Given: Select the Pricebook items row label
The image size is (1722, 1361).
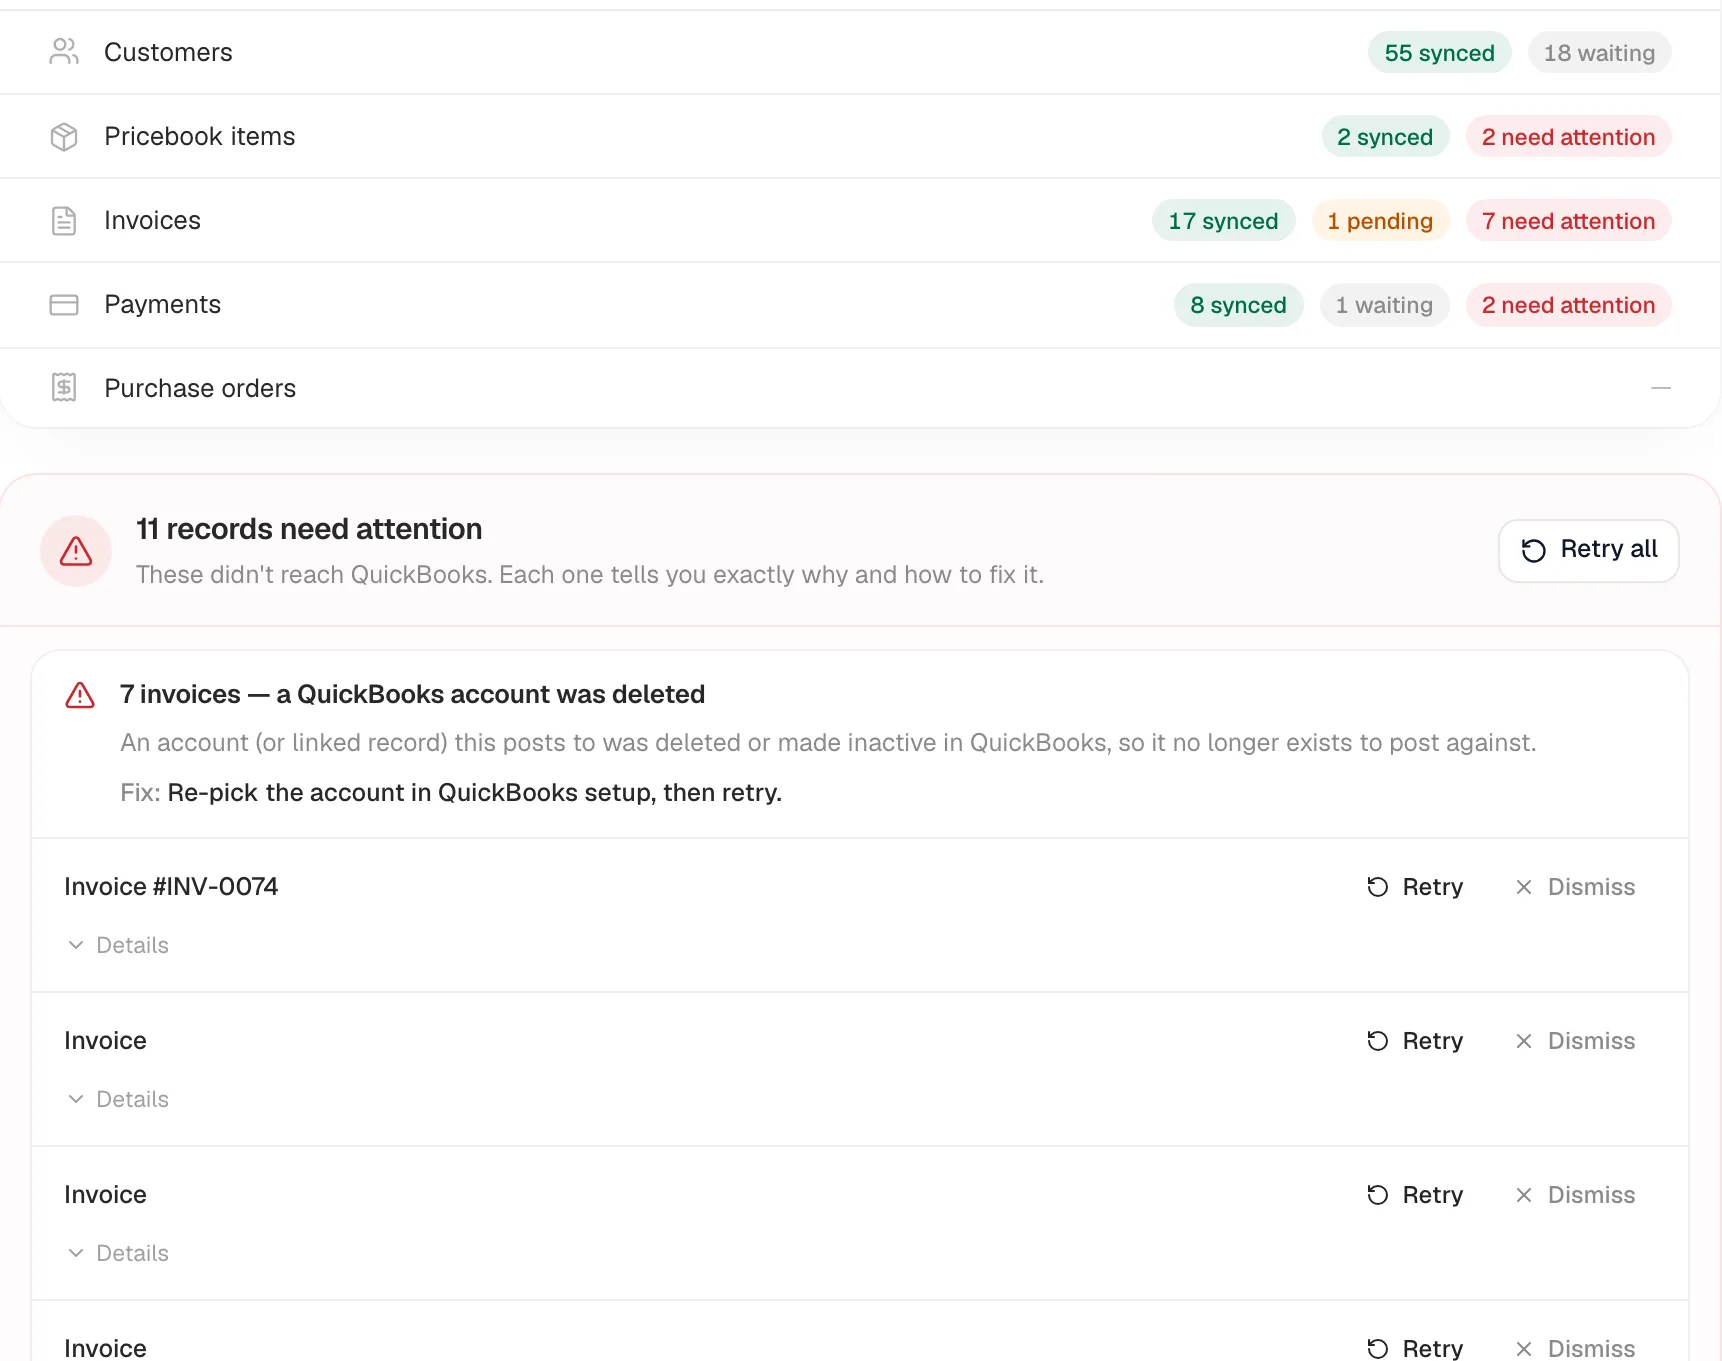Looking at the screenshot, I should coord(200,136).
